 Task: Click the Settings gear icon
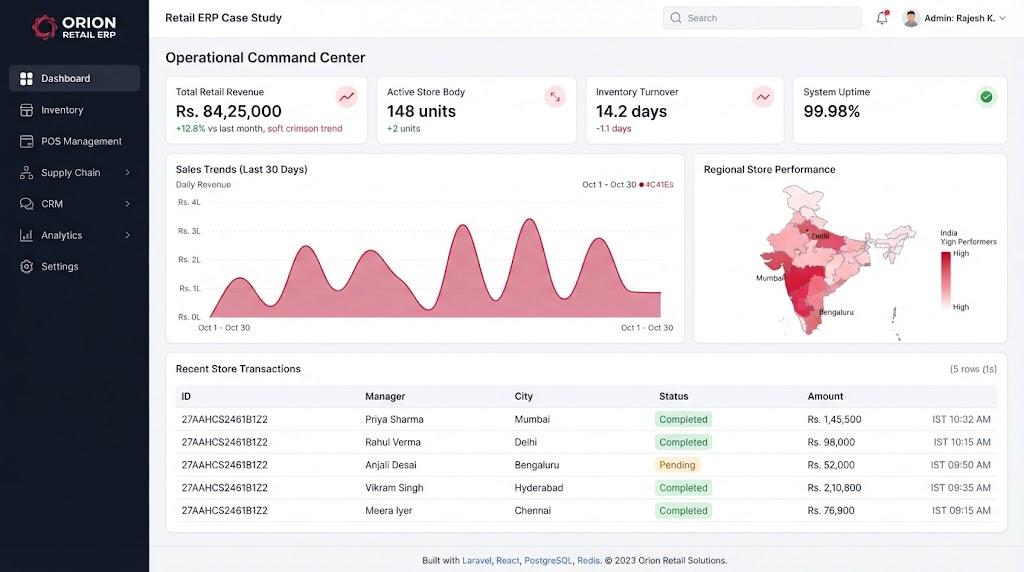pos(26,266)
